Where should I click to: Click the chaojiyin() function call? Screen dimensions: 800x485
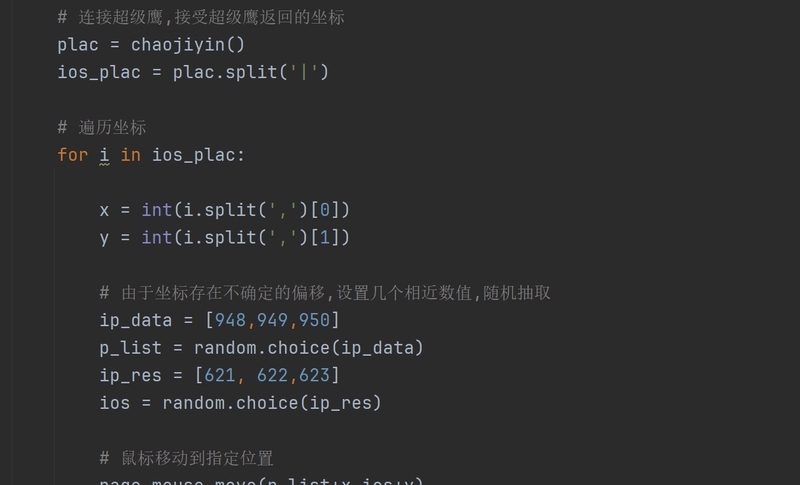(x=188, y=45)
